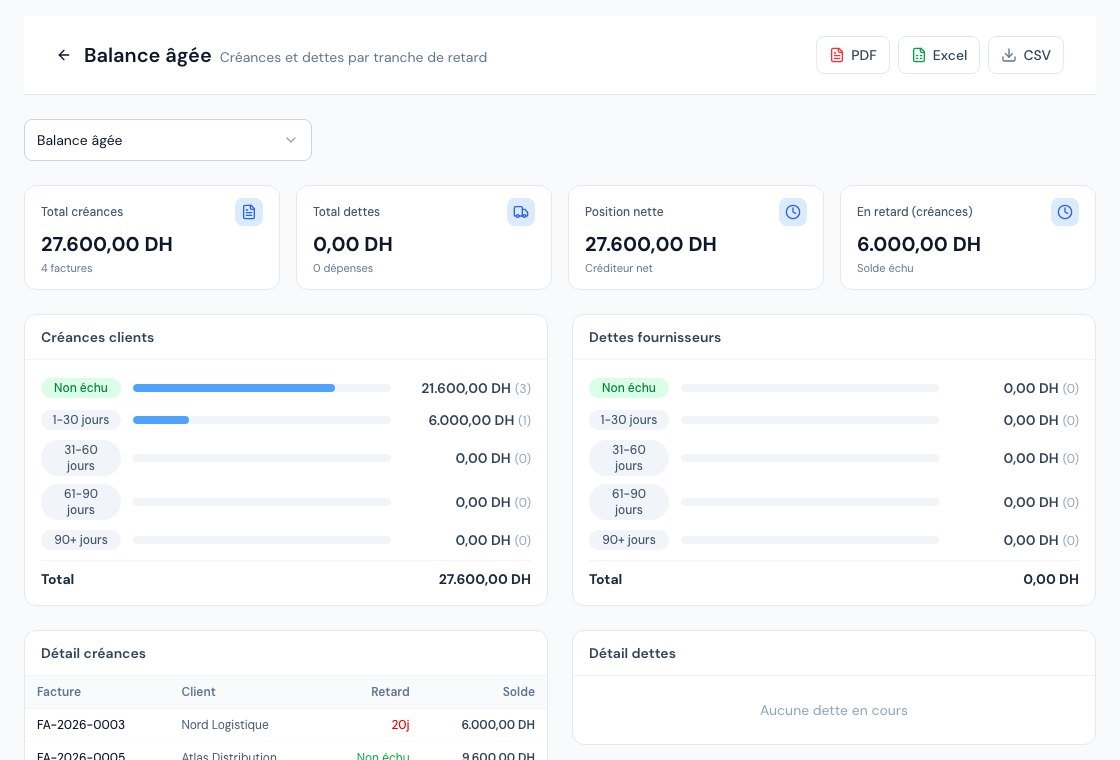This screenshot has width=1120, height=760.
Task: Export the report to Excel
Action: (x=939, y=55)
